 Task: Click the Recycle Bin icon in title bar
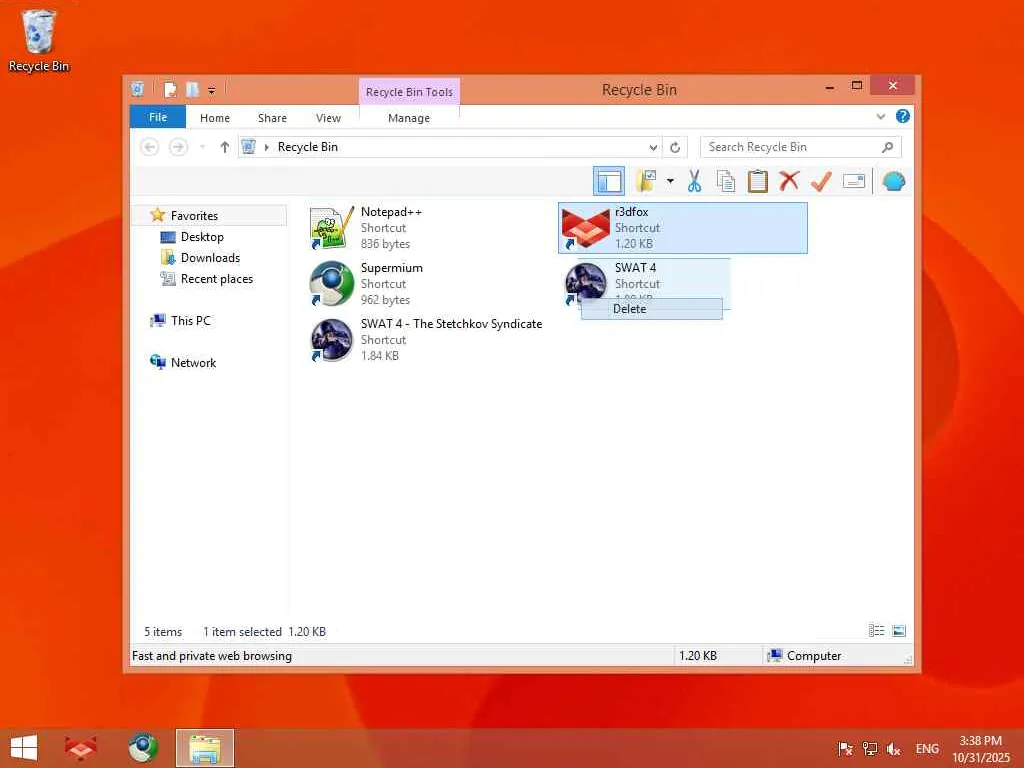138,89
